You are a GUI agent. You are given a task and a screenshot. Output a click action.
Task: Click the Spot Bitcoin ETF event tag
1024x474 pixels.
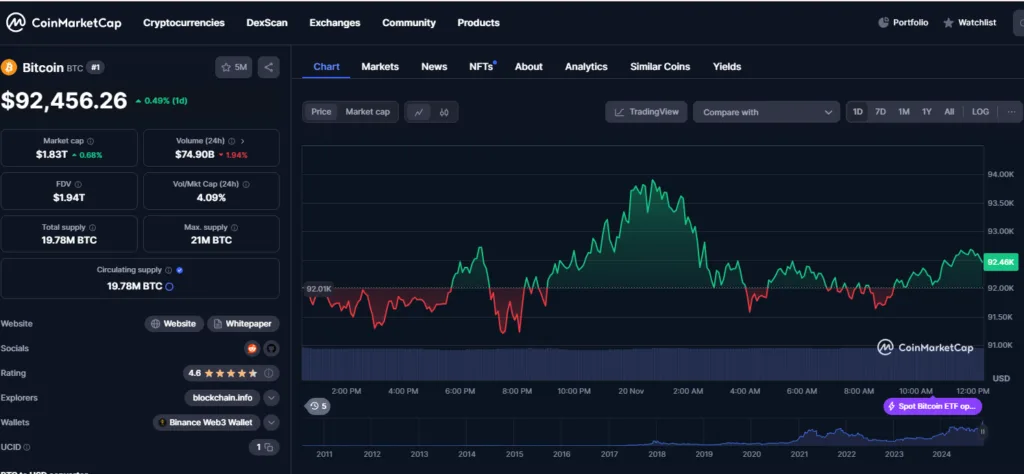pos(933,406)
